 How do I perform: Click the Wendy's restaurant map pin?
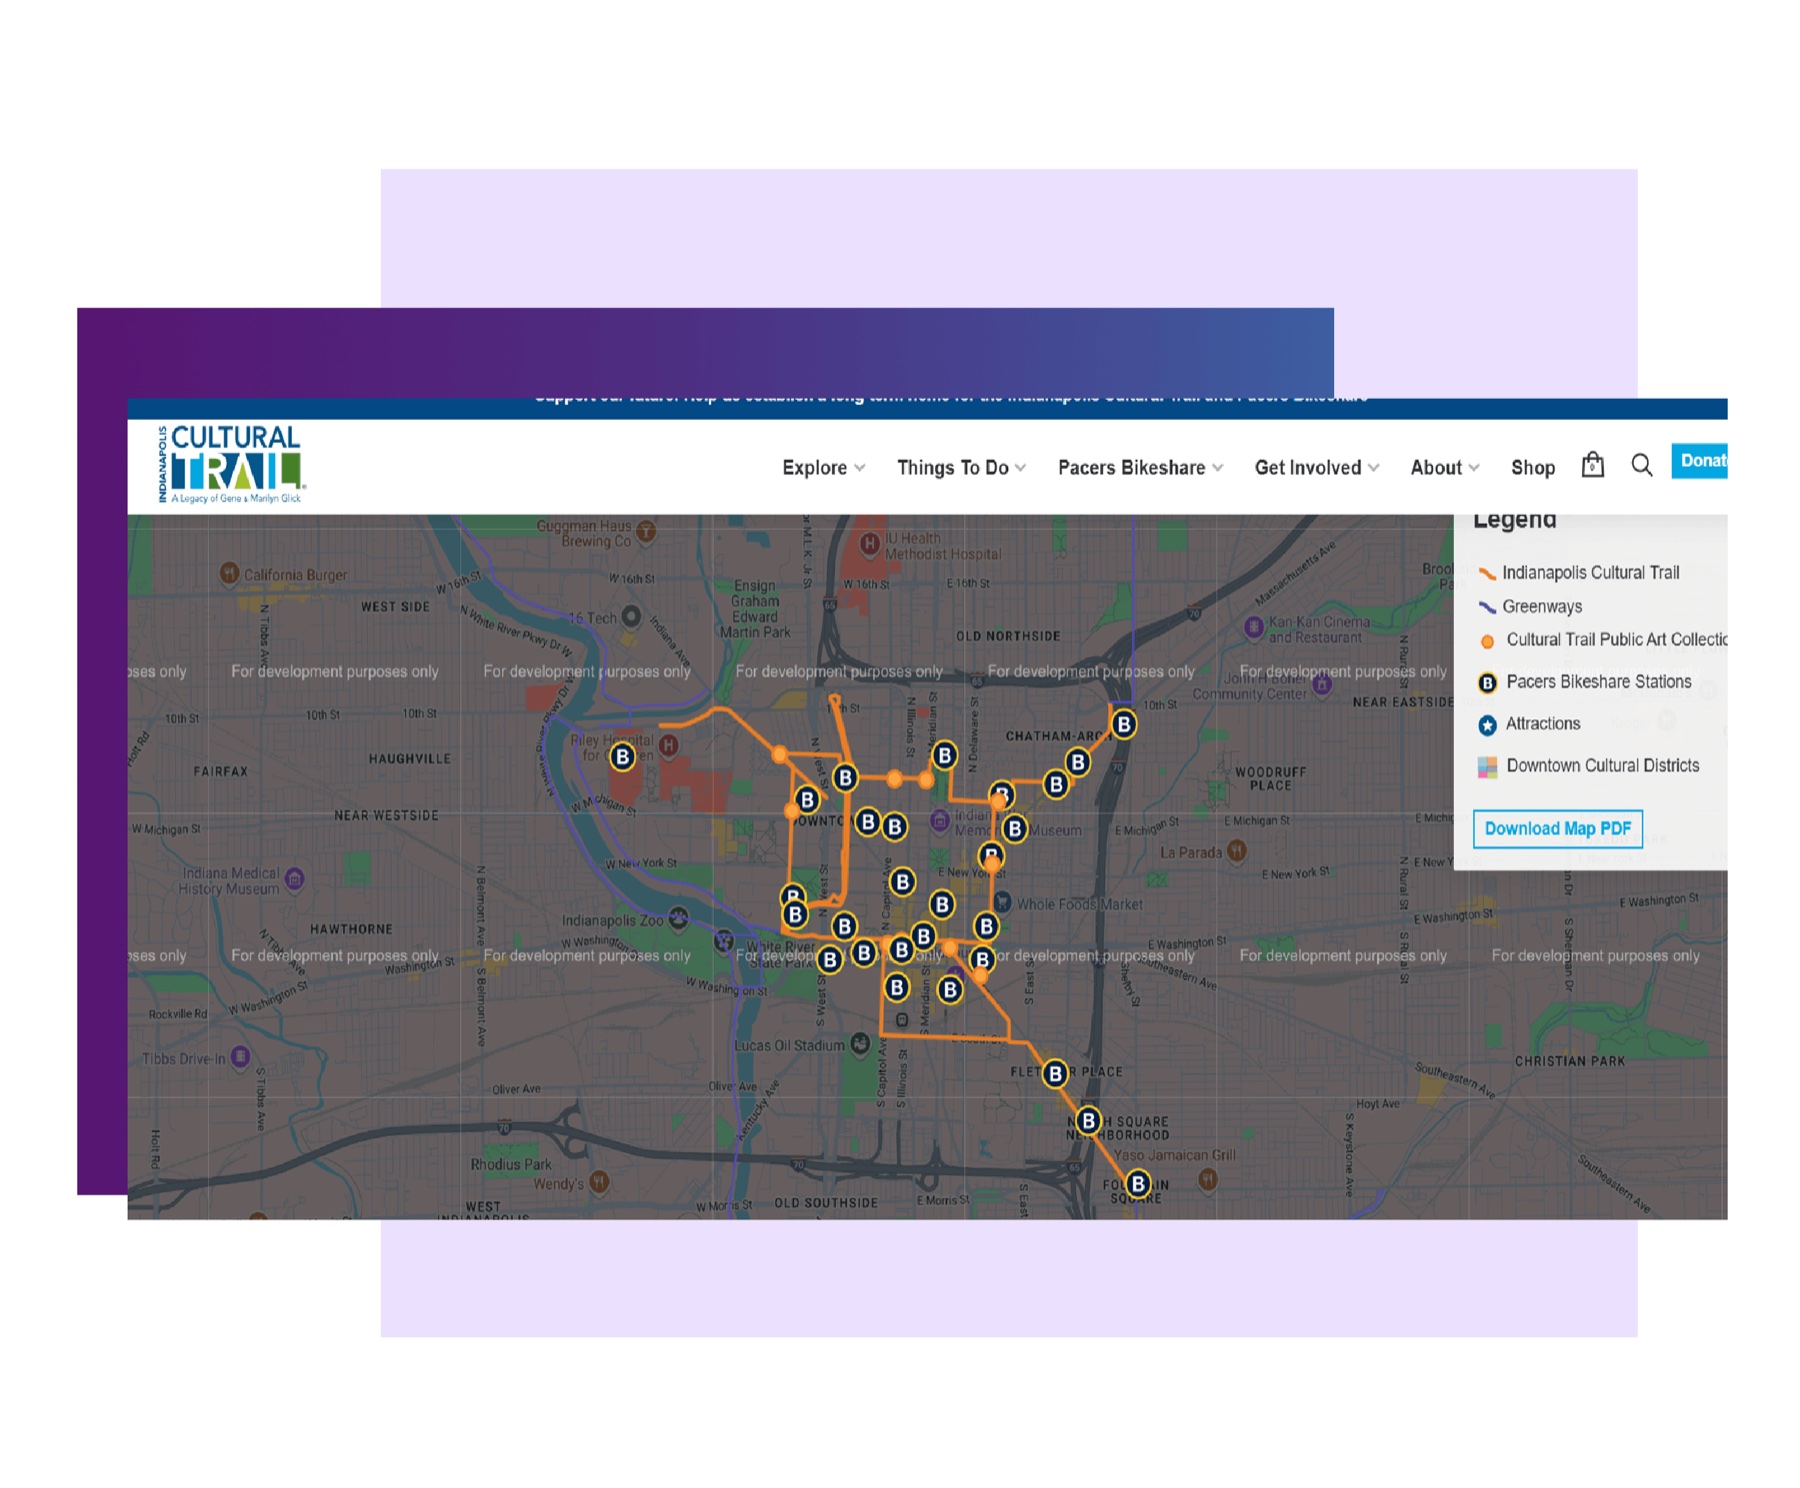pyautogui.click(x=599, y=1182)
